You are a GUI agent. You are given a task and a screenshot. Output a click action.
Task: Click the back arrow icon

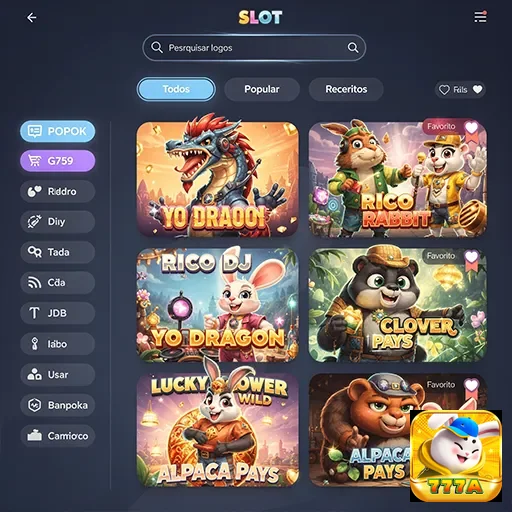coord(32,17)
